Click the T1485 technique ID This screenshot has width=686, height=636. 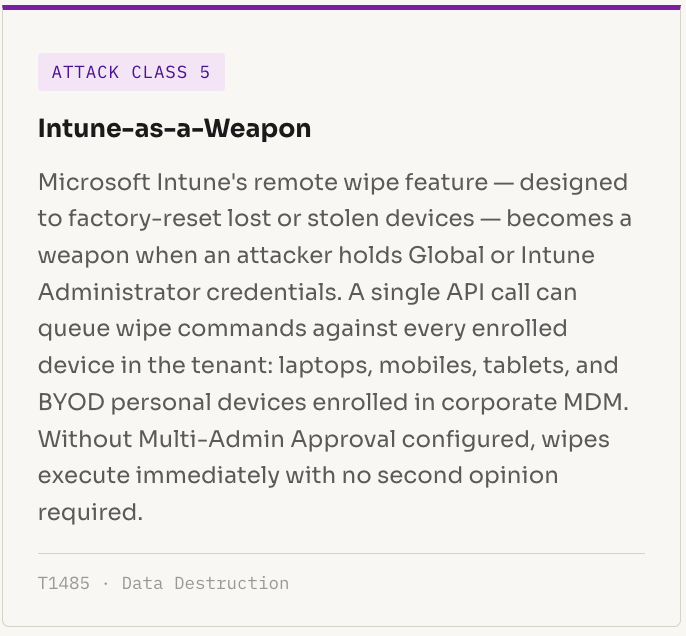pos(64,583)
